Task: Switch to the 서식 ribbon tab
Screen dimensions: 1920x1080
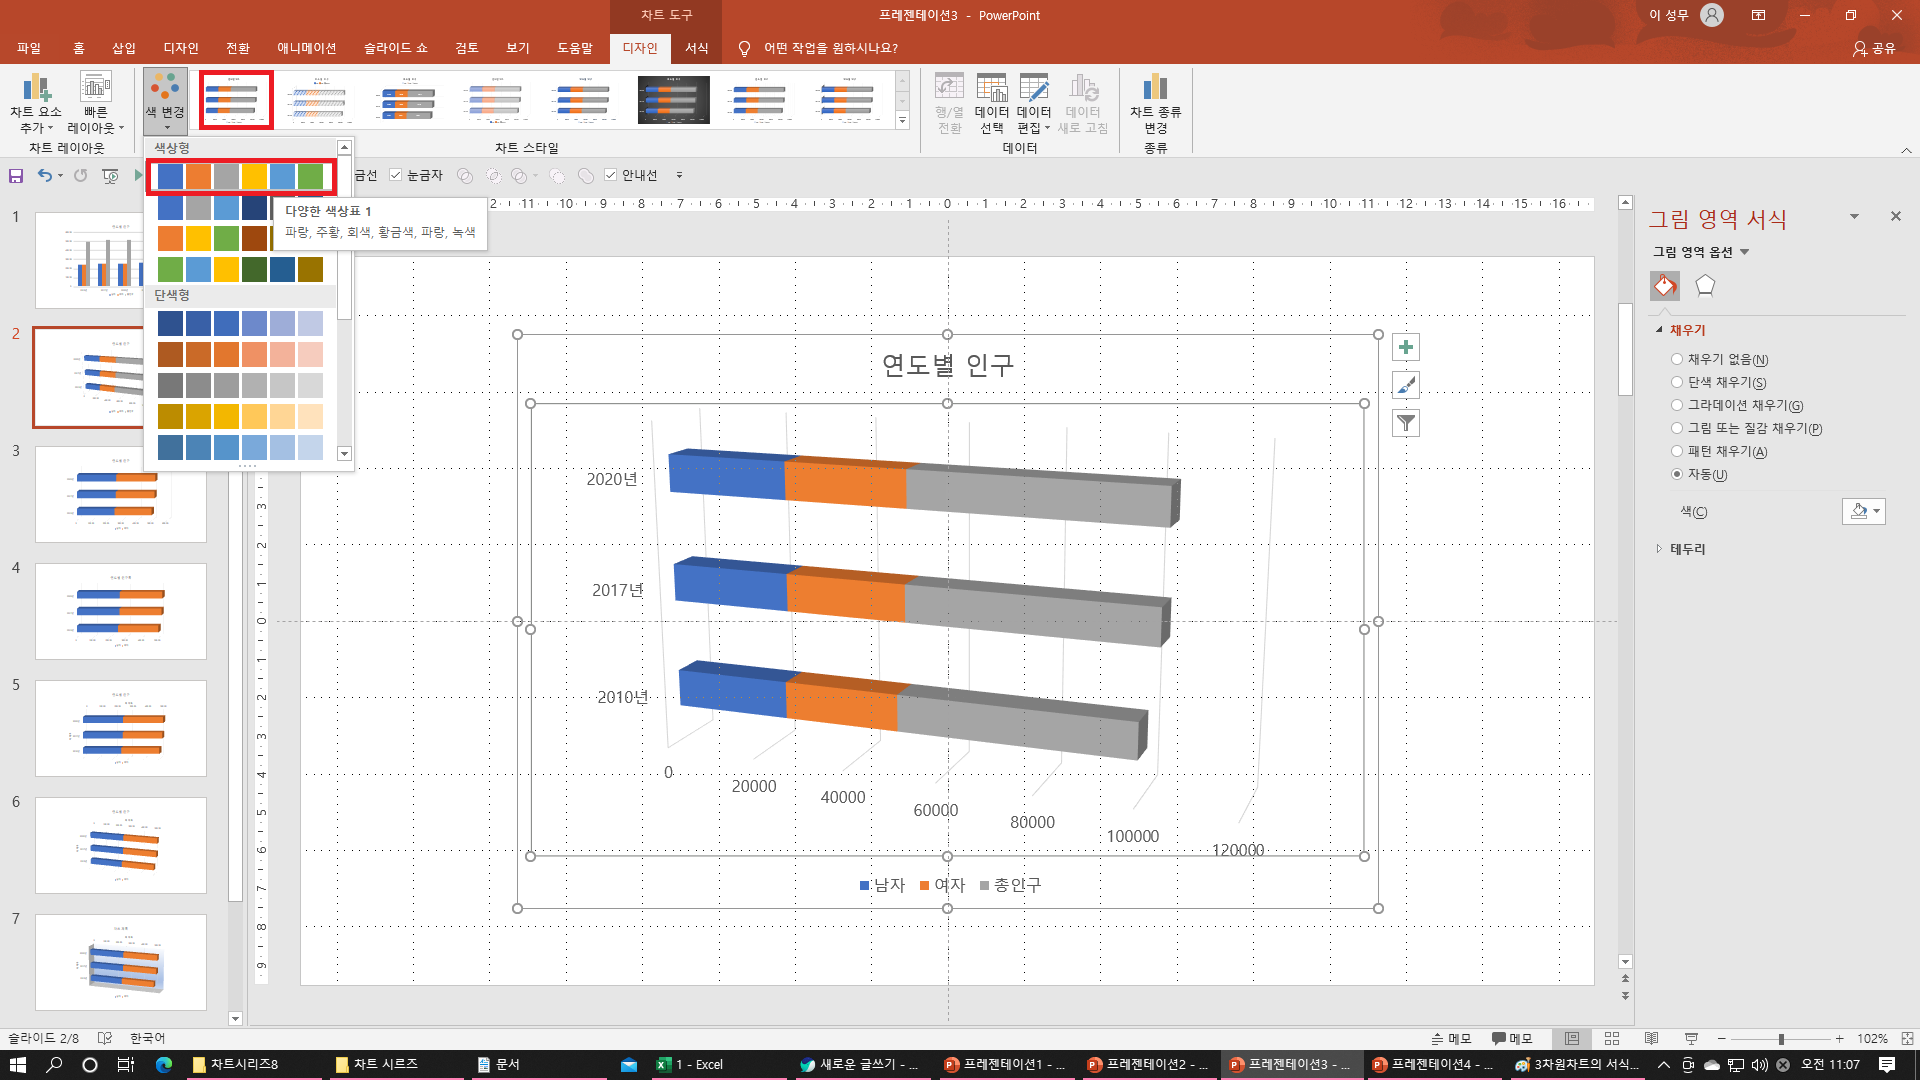Action: (696, 48)
